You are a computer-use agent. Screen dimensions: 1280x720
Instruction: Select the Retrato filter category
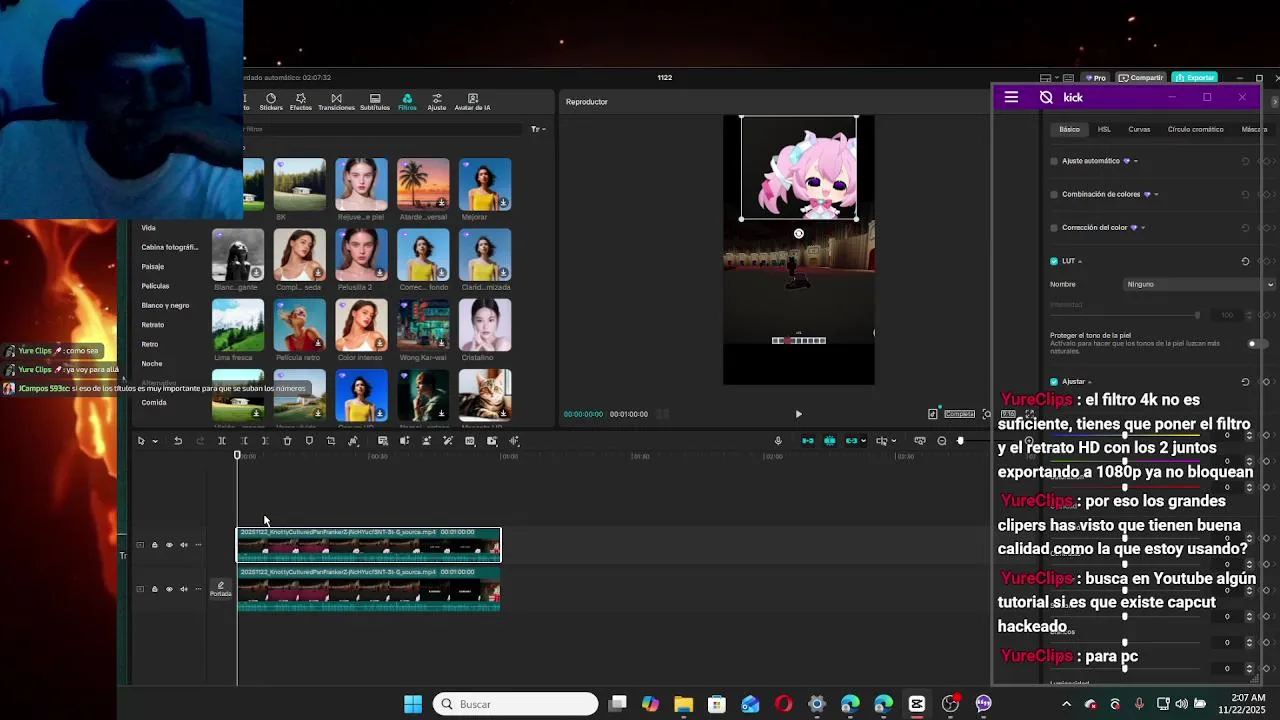pos(153,325)
